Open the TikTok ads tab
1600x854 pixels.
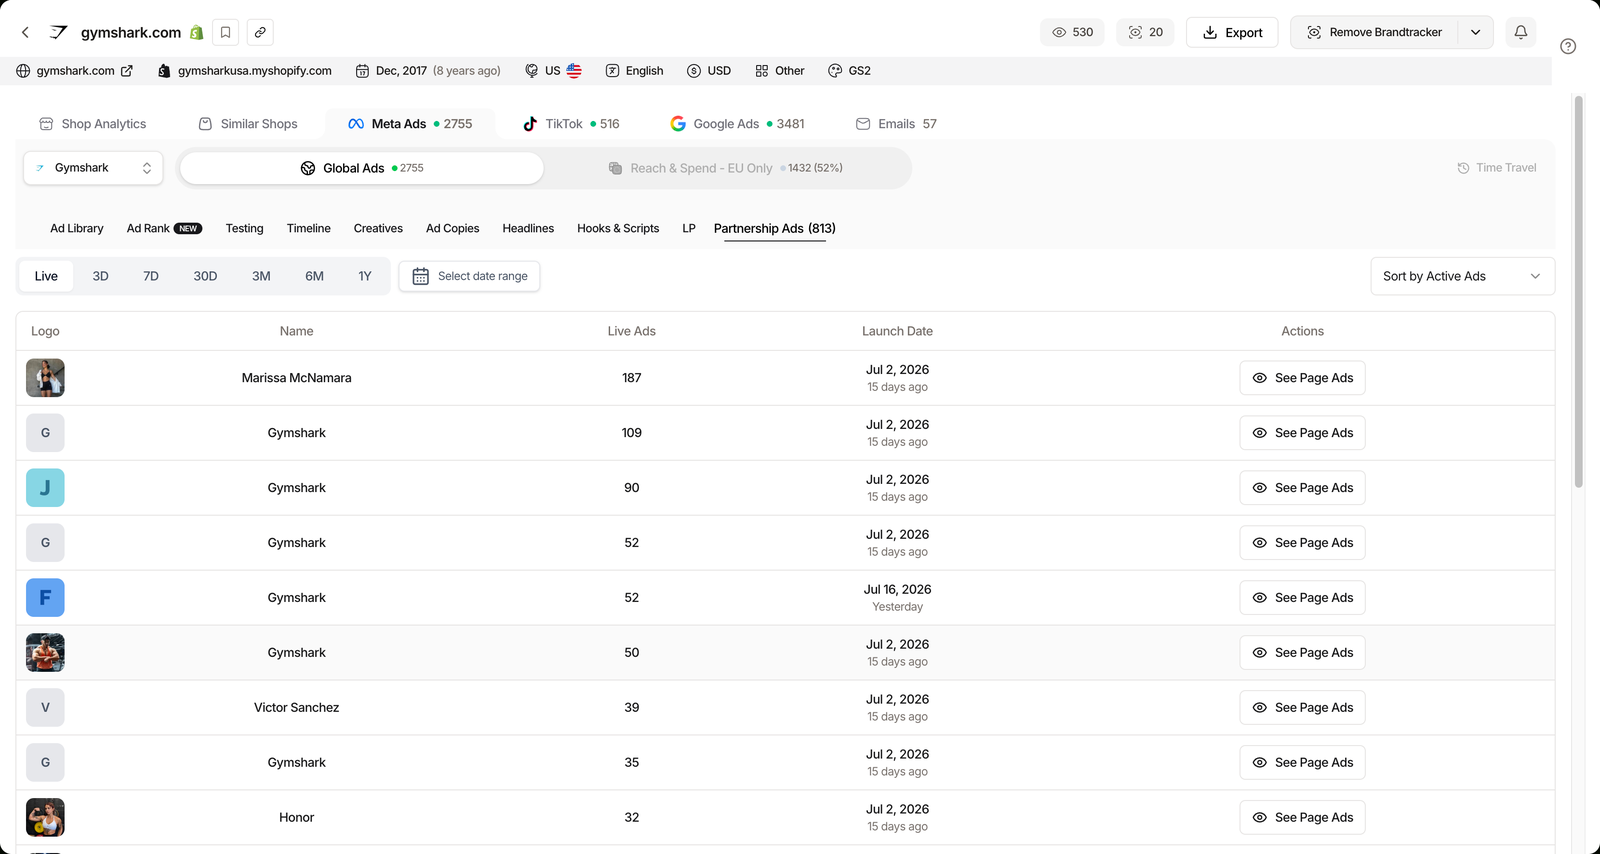tap(571, 124)
